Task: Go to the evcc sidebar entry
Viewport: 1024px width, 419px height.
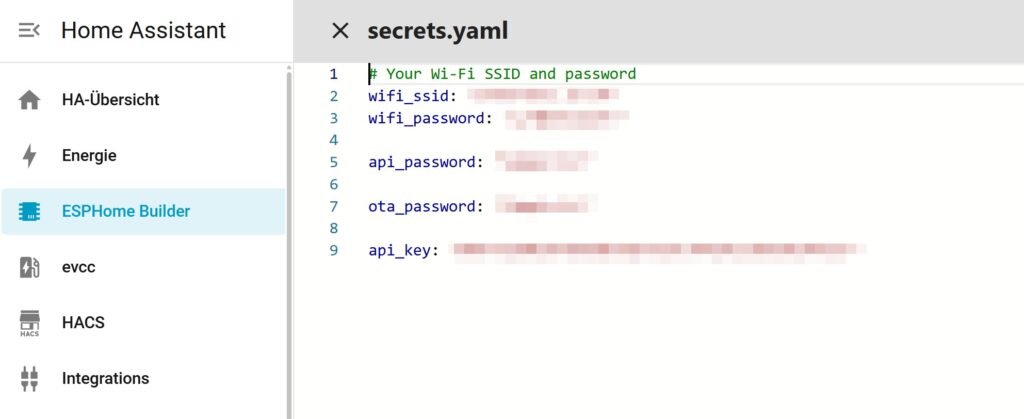Action: [78, 267]
